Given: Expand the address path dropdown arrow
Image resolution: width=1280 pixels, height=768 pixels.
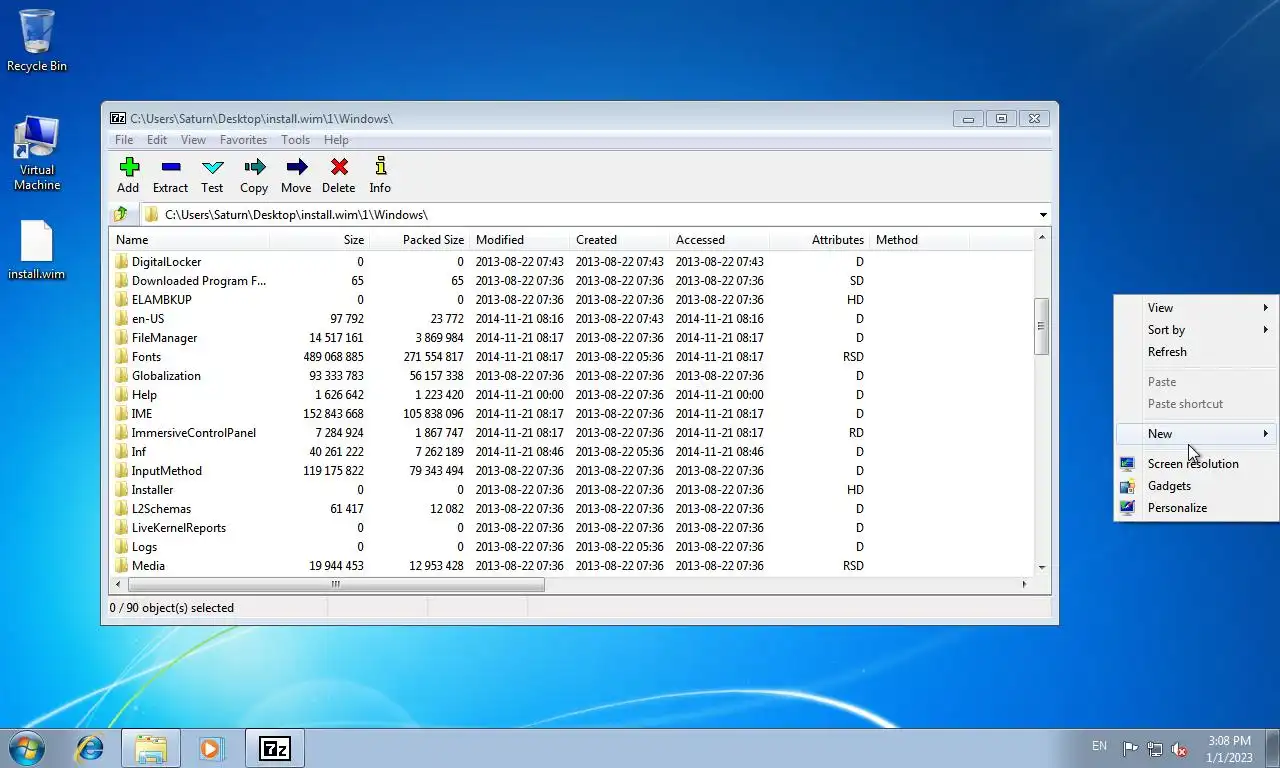Looking at the screenshot, I should [x=1043, y=215].
